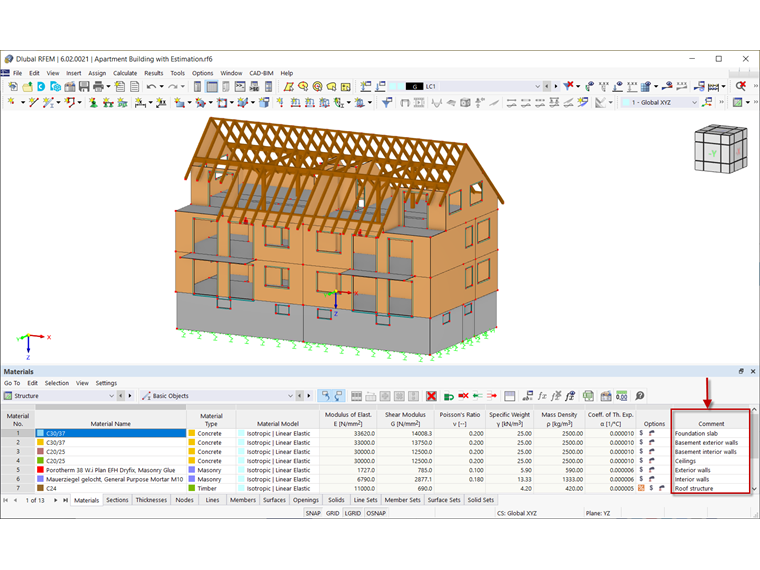Screen dimensions: 760x570
Task: Open the CAD-BIM menu
Action: click(x=261, y=73)
